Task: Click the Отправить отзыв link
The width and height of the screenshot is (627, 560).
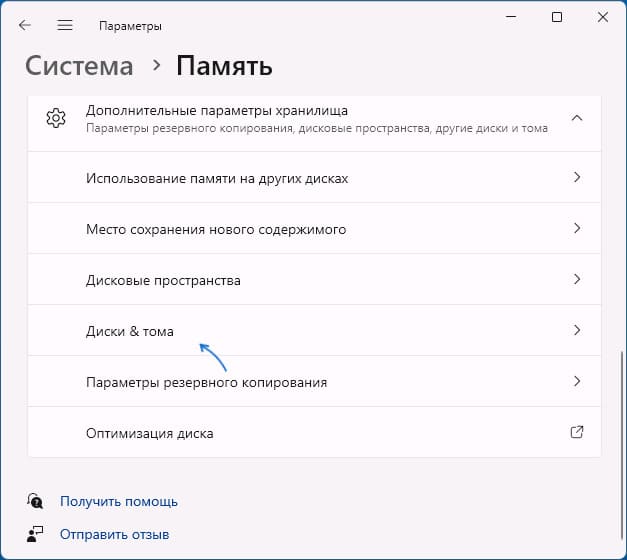Action: click(x=114, y=534)
